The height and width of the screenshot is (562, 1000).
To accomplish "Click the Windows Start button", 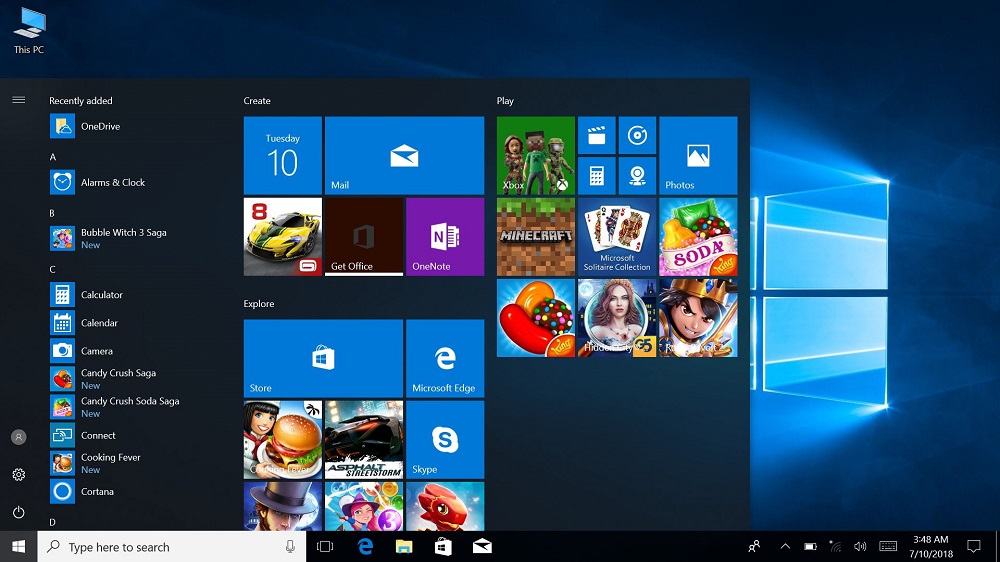I will pyautogui.click(x=18, y=547).
